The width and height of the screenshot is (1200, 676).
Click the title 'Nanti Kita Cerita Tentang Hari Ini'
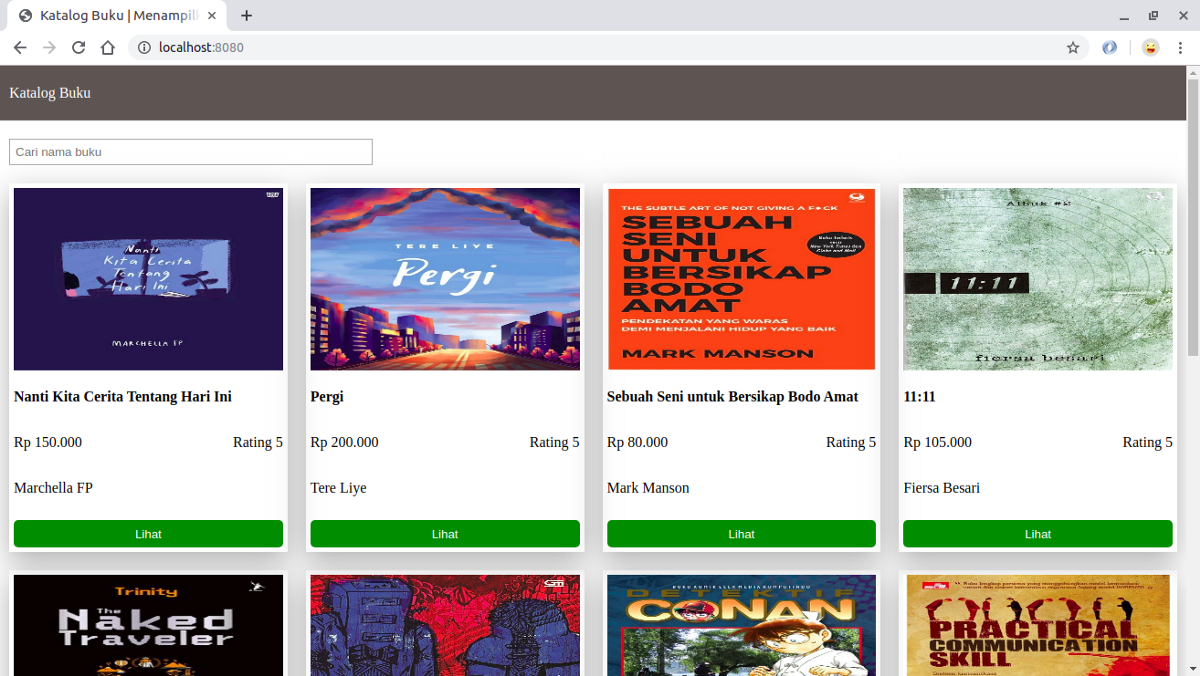pyautogui.click(x=123, y=397)
